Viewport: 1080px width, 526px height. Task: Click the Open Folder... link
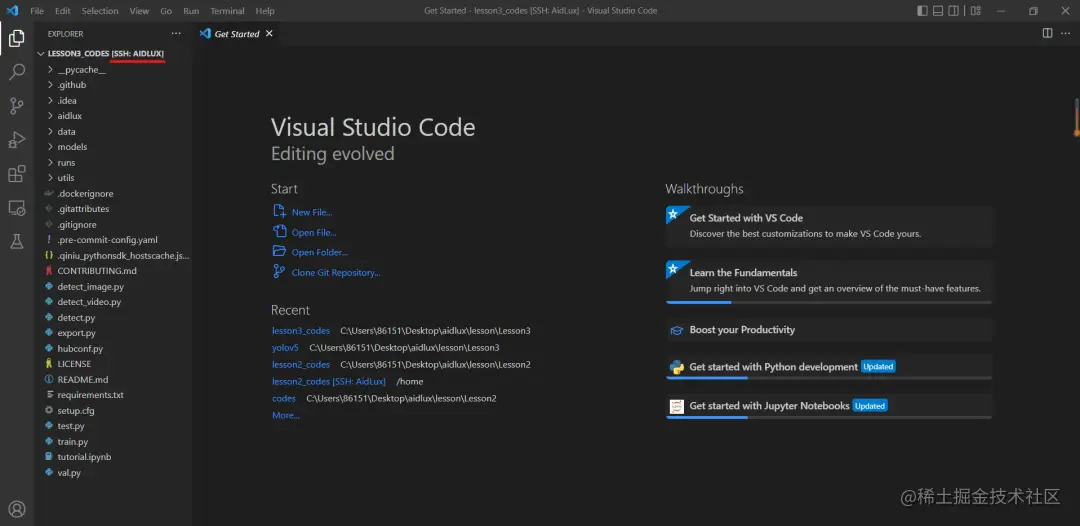pos(320,253)
